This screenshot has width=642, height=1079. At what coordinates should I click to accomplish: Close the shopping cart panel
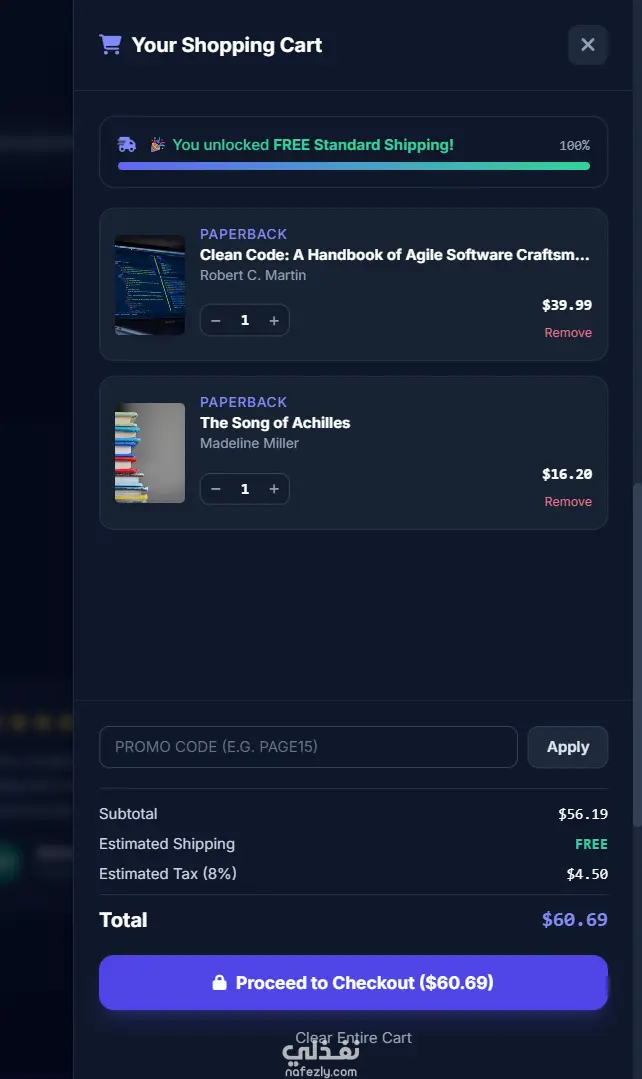click(588, 45)
